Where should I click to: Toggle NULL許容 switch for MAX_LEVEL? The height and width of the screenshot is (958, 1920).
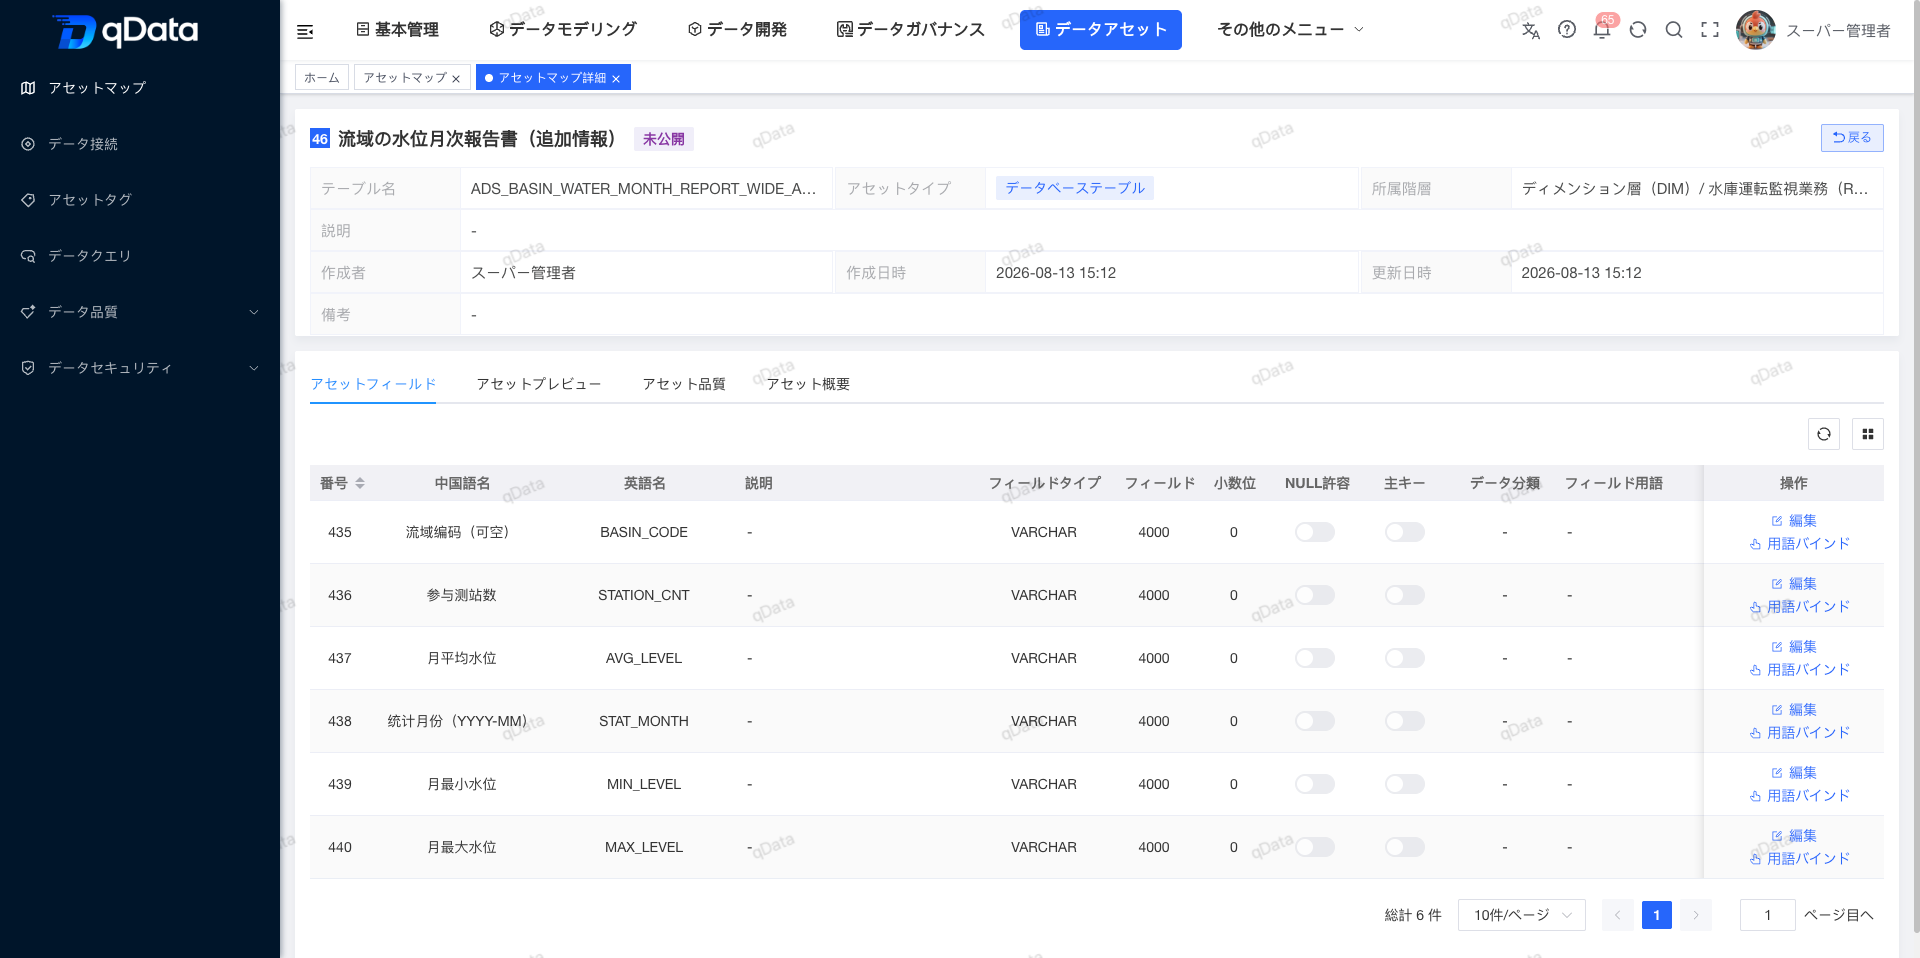(x=1315, y=847)
